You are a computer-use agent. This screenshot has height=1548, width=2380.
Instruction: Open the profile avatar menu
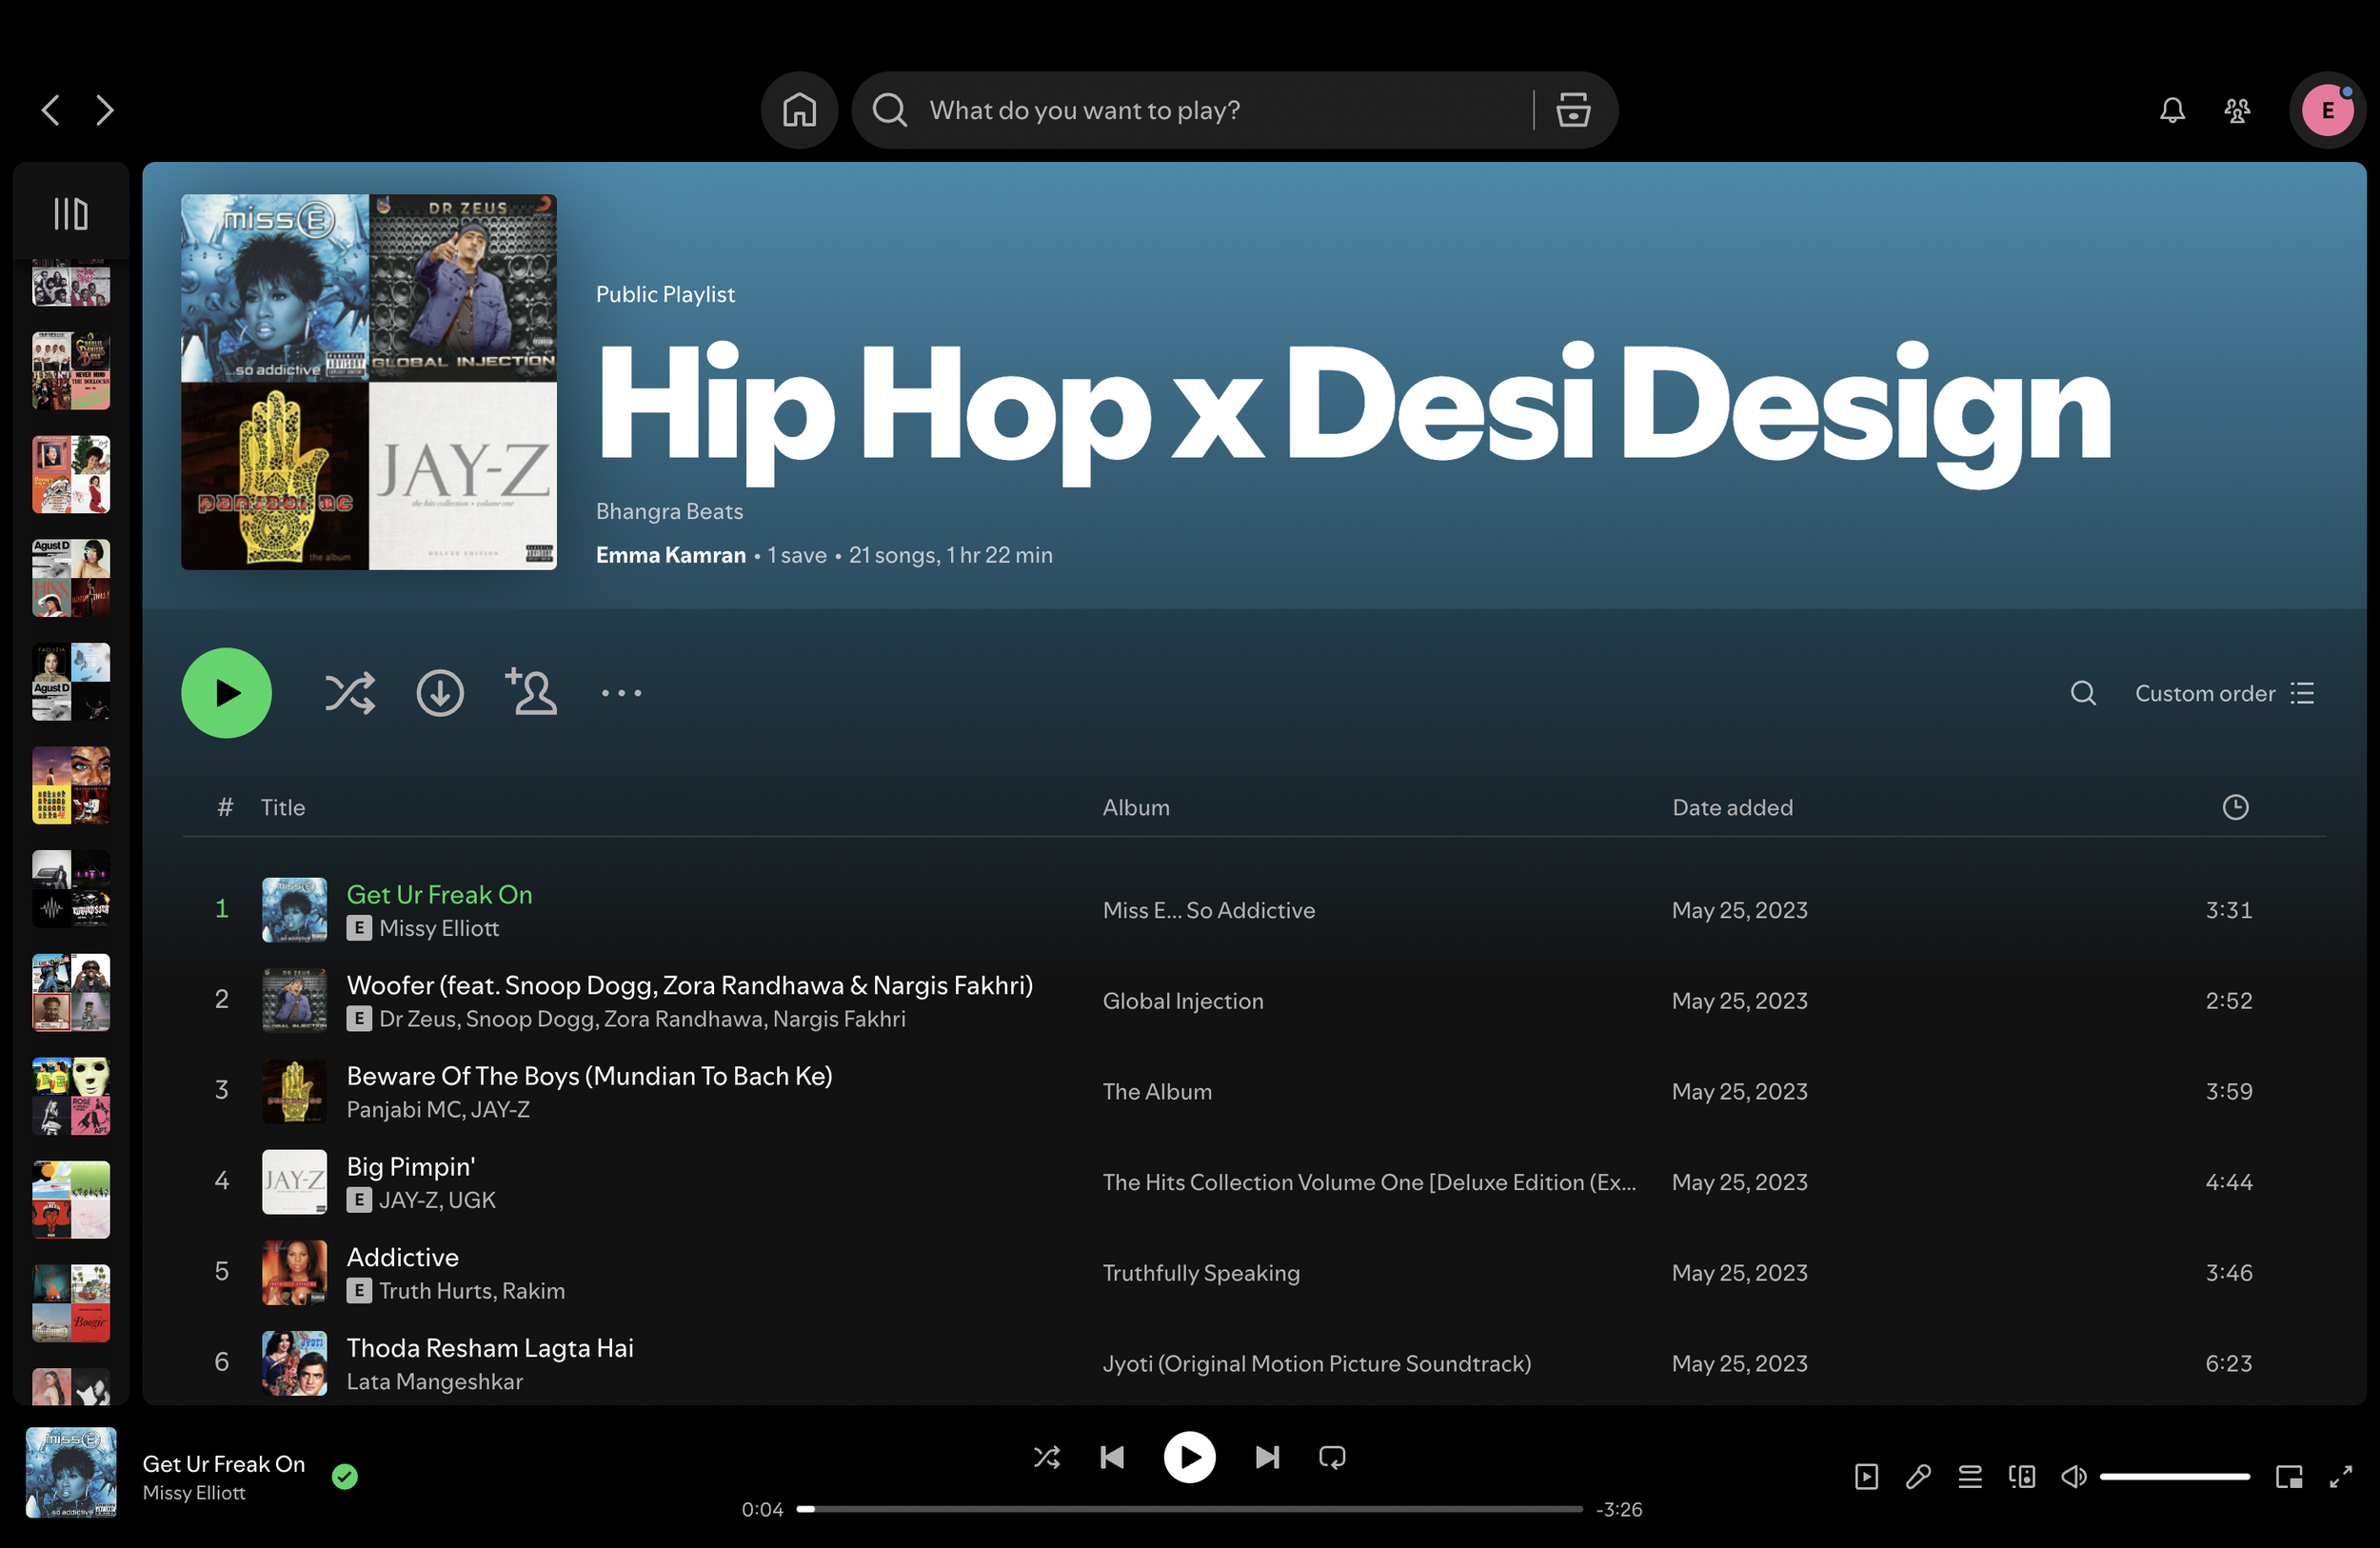pos(2327,110)
